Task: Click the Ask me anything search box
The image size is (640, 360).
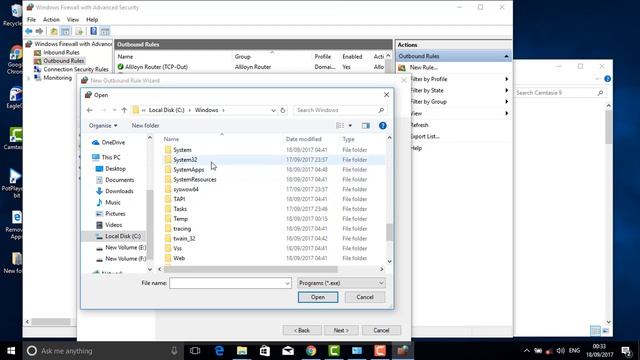Action: click(x=102, y=351)
